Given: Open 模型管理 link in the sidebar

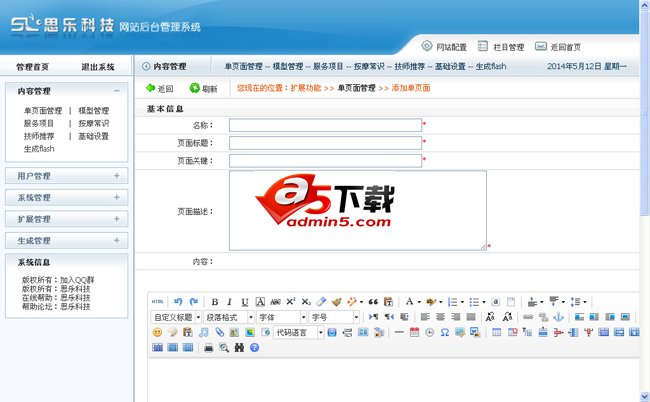Looking at the screenshot, I should 94,111.
